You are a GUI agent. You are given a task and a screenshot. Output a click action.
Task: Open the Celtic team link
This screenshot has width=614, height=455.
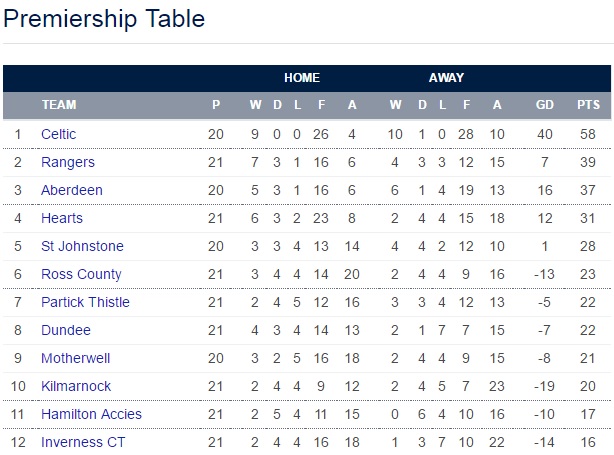(x=59, y=134)
